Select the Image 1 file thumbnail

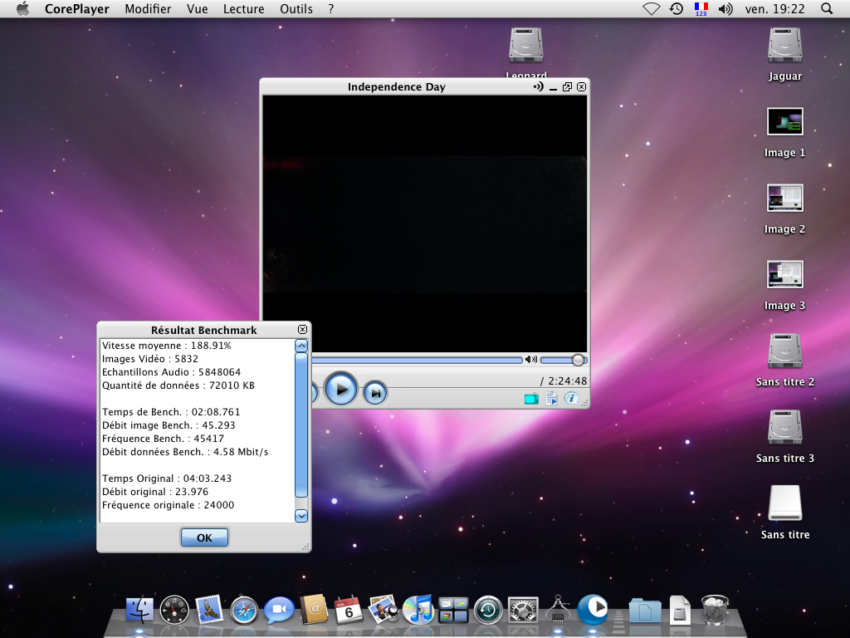tap(785, 121)
